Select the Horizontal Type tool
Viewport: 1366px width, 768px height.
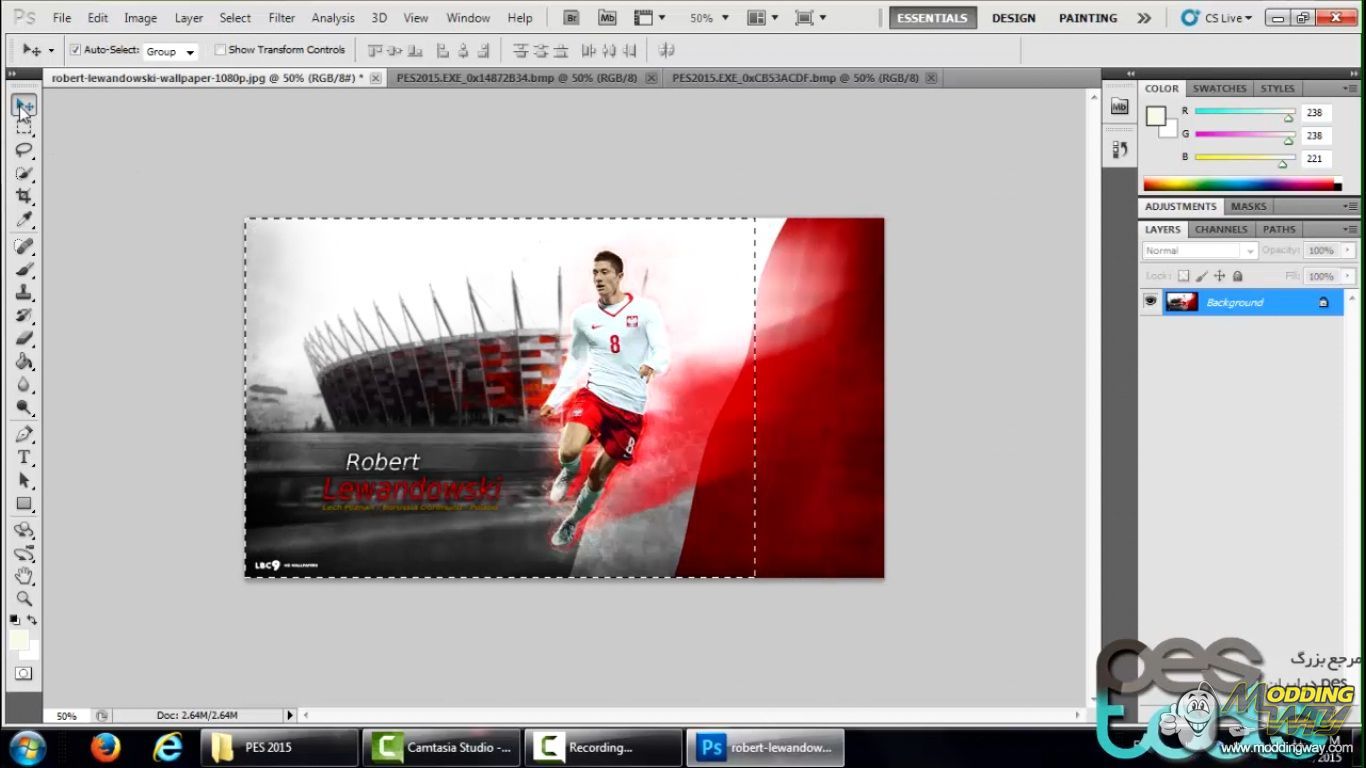click(24, 457)
